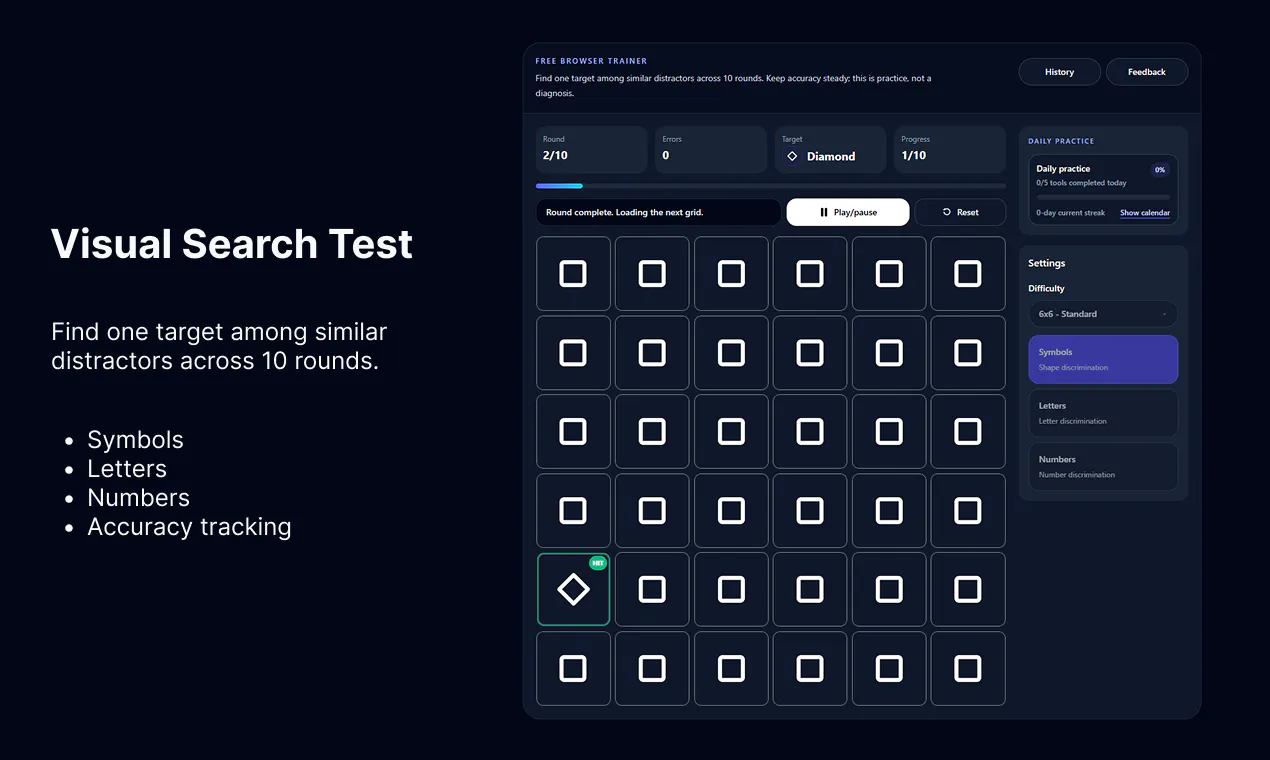Click the diamond icon in the Target card
This screenshot has width=1270, height=760.
pos(792,156)
